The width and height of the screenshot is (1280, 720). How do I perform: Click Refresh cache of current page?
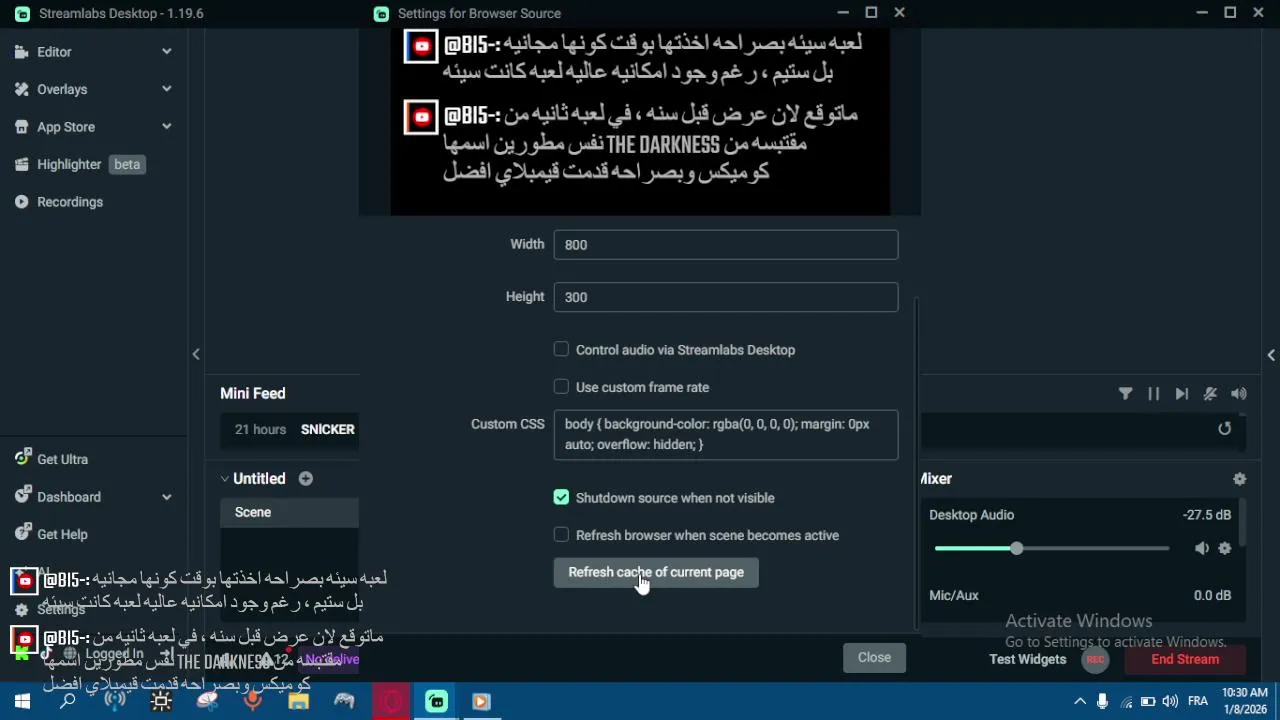(x=656, y=572)
